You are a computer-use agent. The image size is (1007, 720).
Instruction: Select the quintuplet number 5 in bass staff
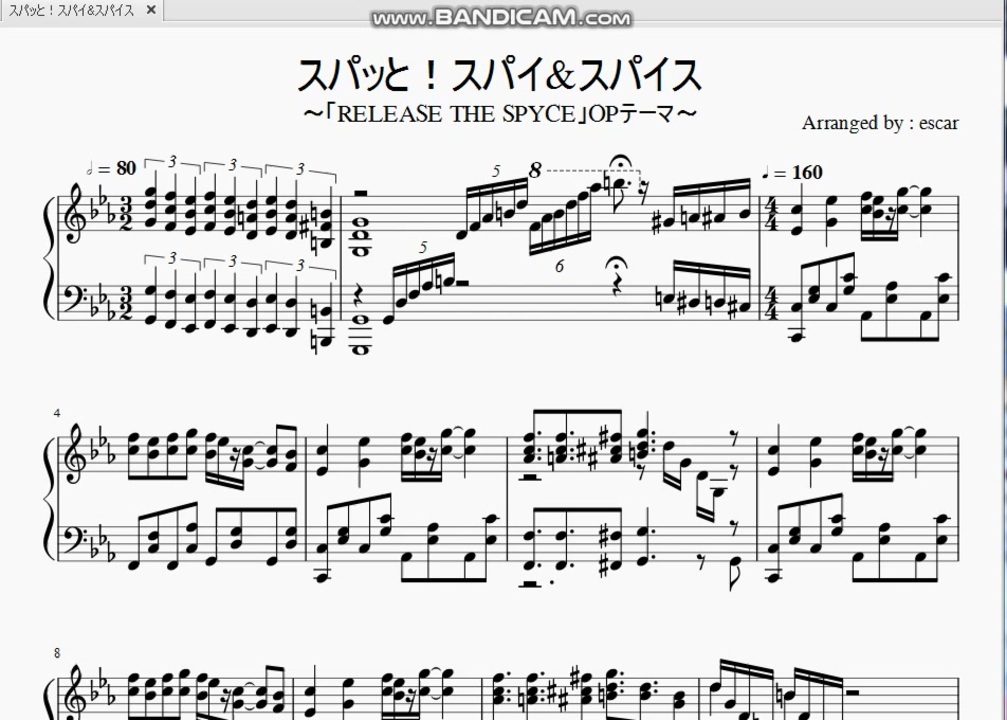point(423,247)
